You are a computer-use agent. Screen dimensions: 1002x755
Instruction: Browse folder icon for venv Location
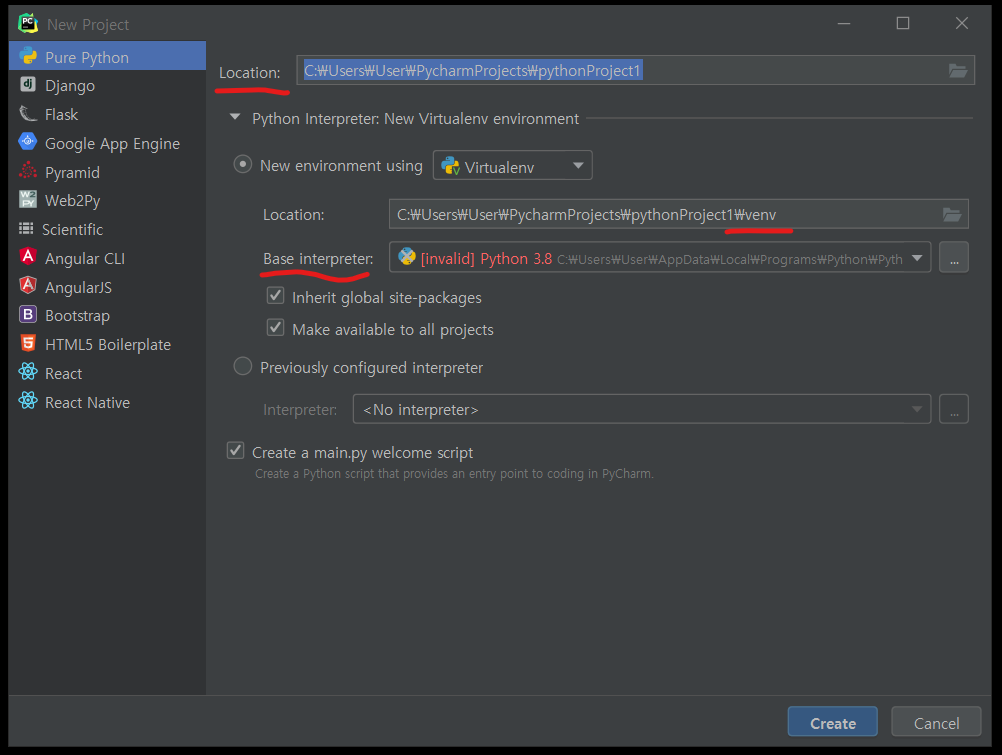952,214
